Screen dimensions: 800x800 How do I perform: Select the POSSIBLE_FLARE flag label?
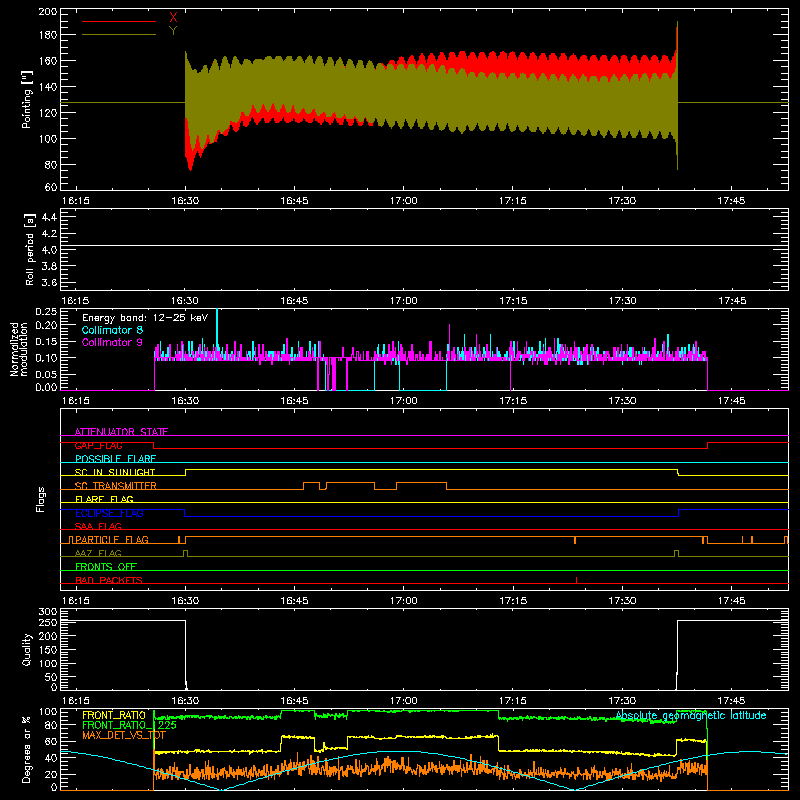(x=115, y=459)
